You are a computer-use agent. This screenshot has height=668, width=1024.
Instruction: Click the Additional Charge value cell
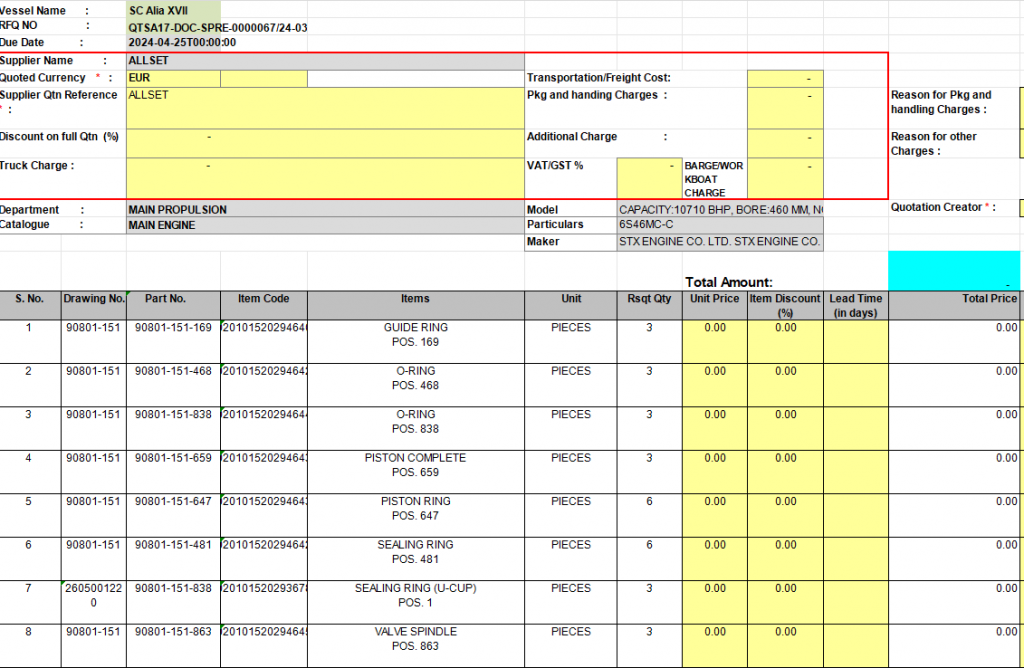tap(785, 143)
